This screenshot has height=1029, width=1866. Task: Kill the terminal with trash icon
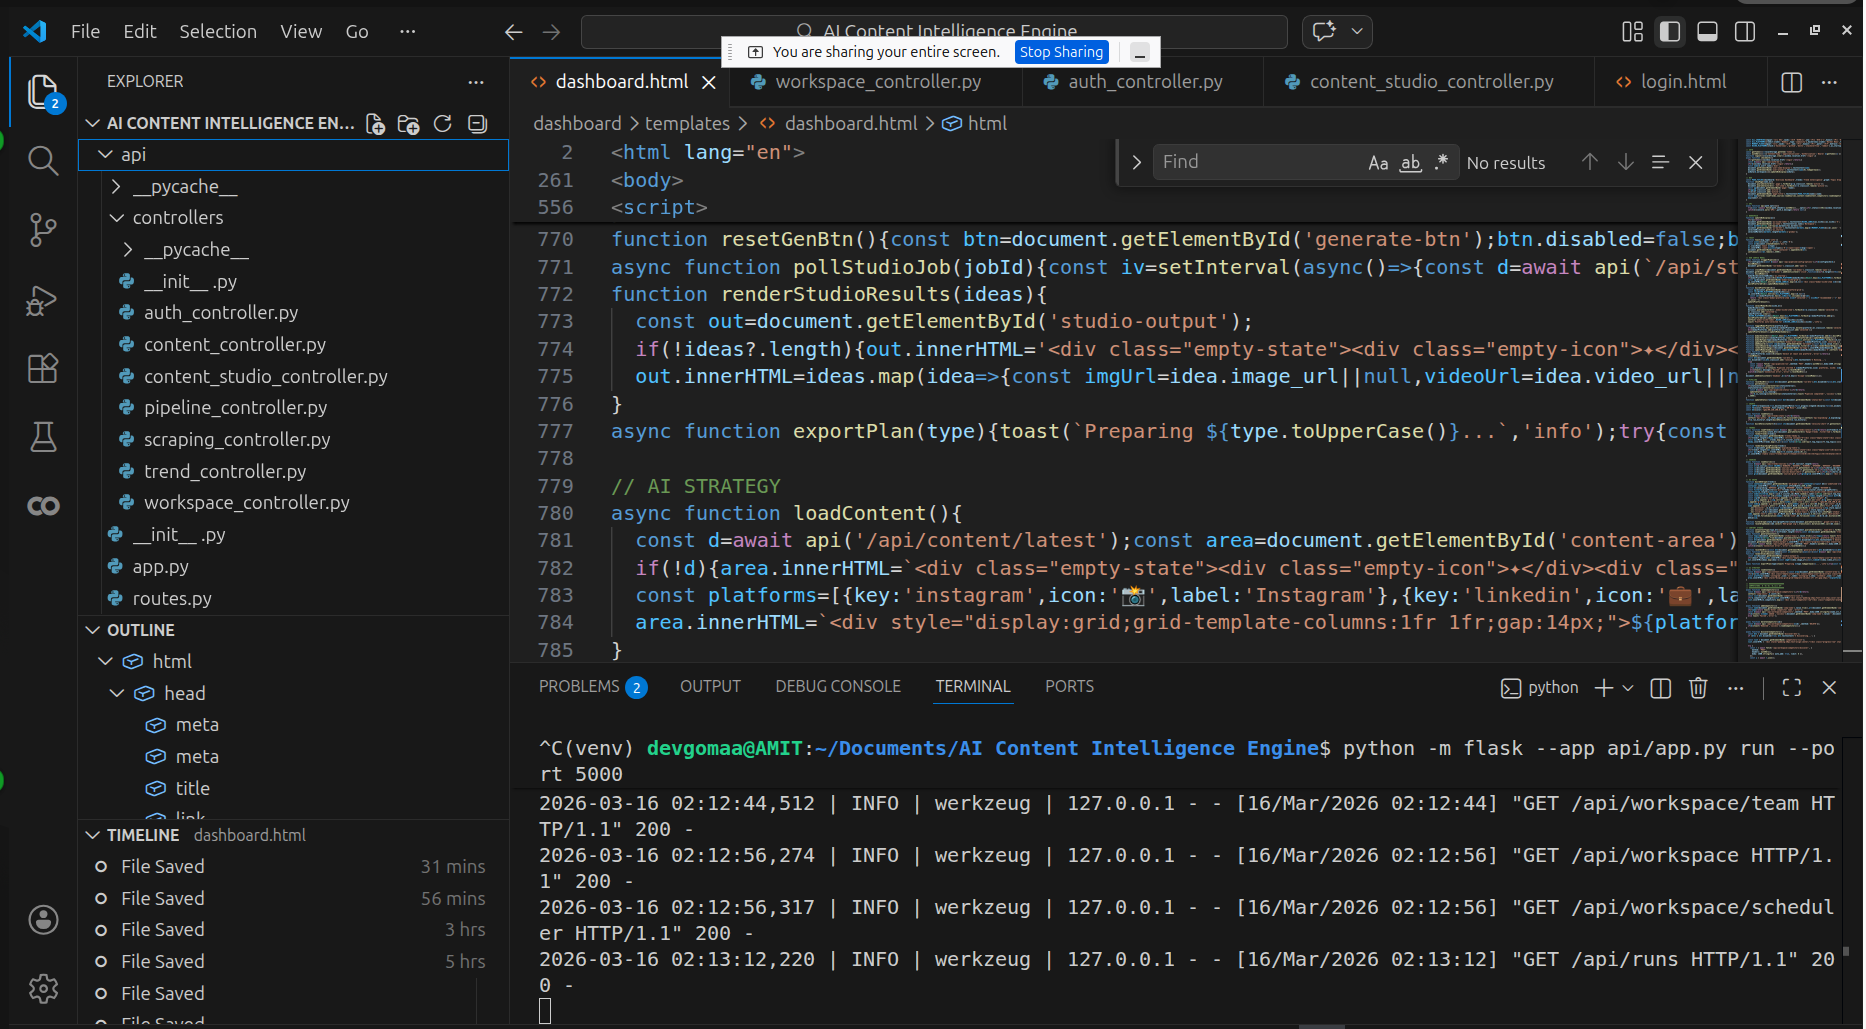(1698, 688)
